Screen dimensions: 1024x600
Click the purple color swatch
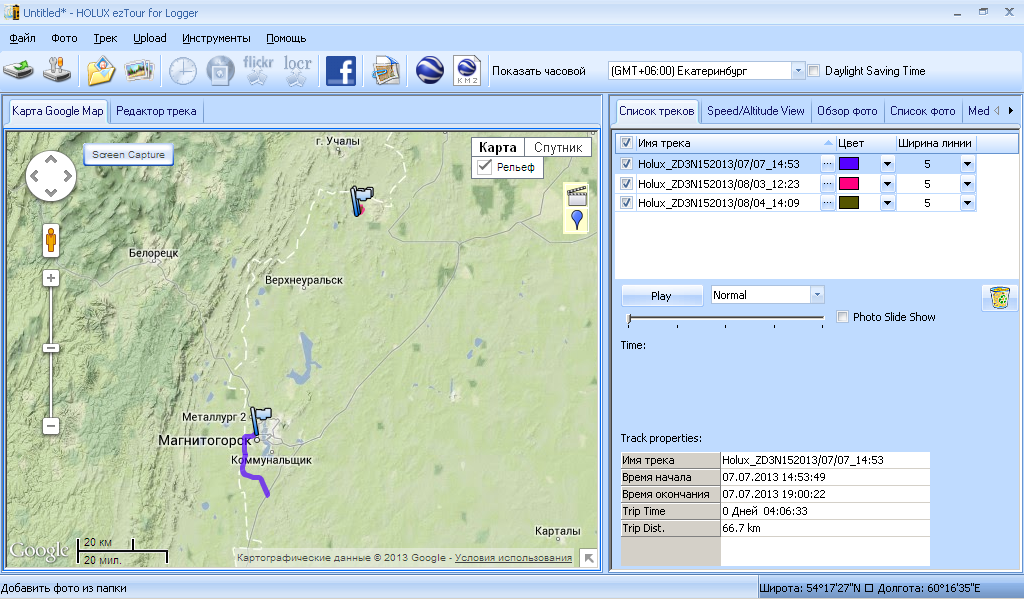(x=849, y=164)
